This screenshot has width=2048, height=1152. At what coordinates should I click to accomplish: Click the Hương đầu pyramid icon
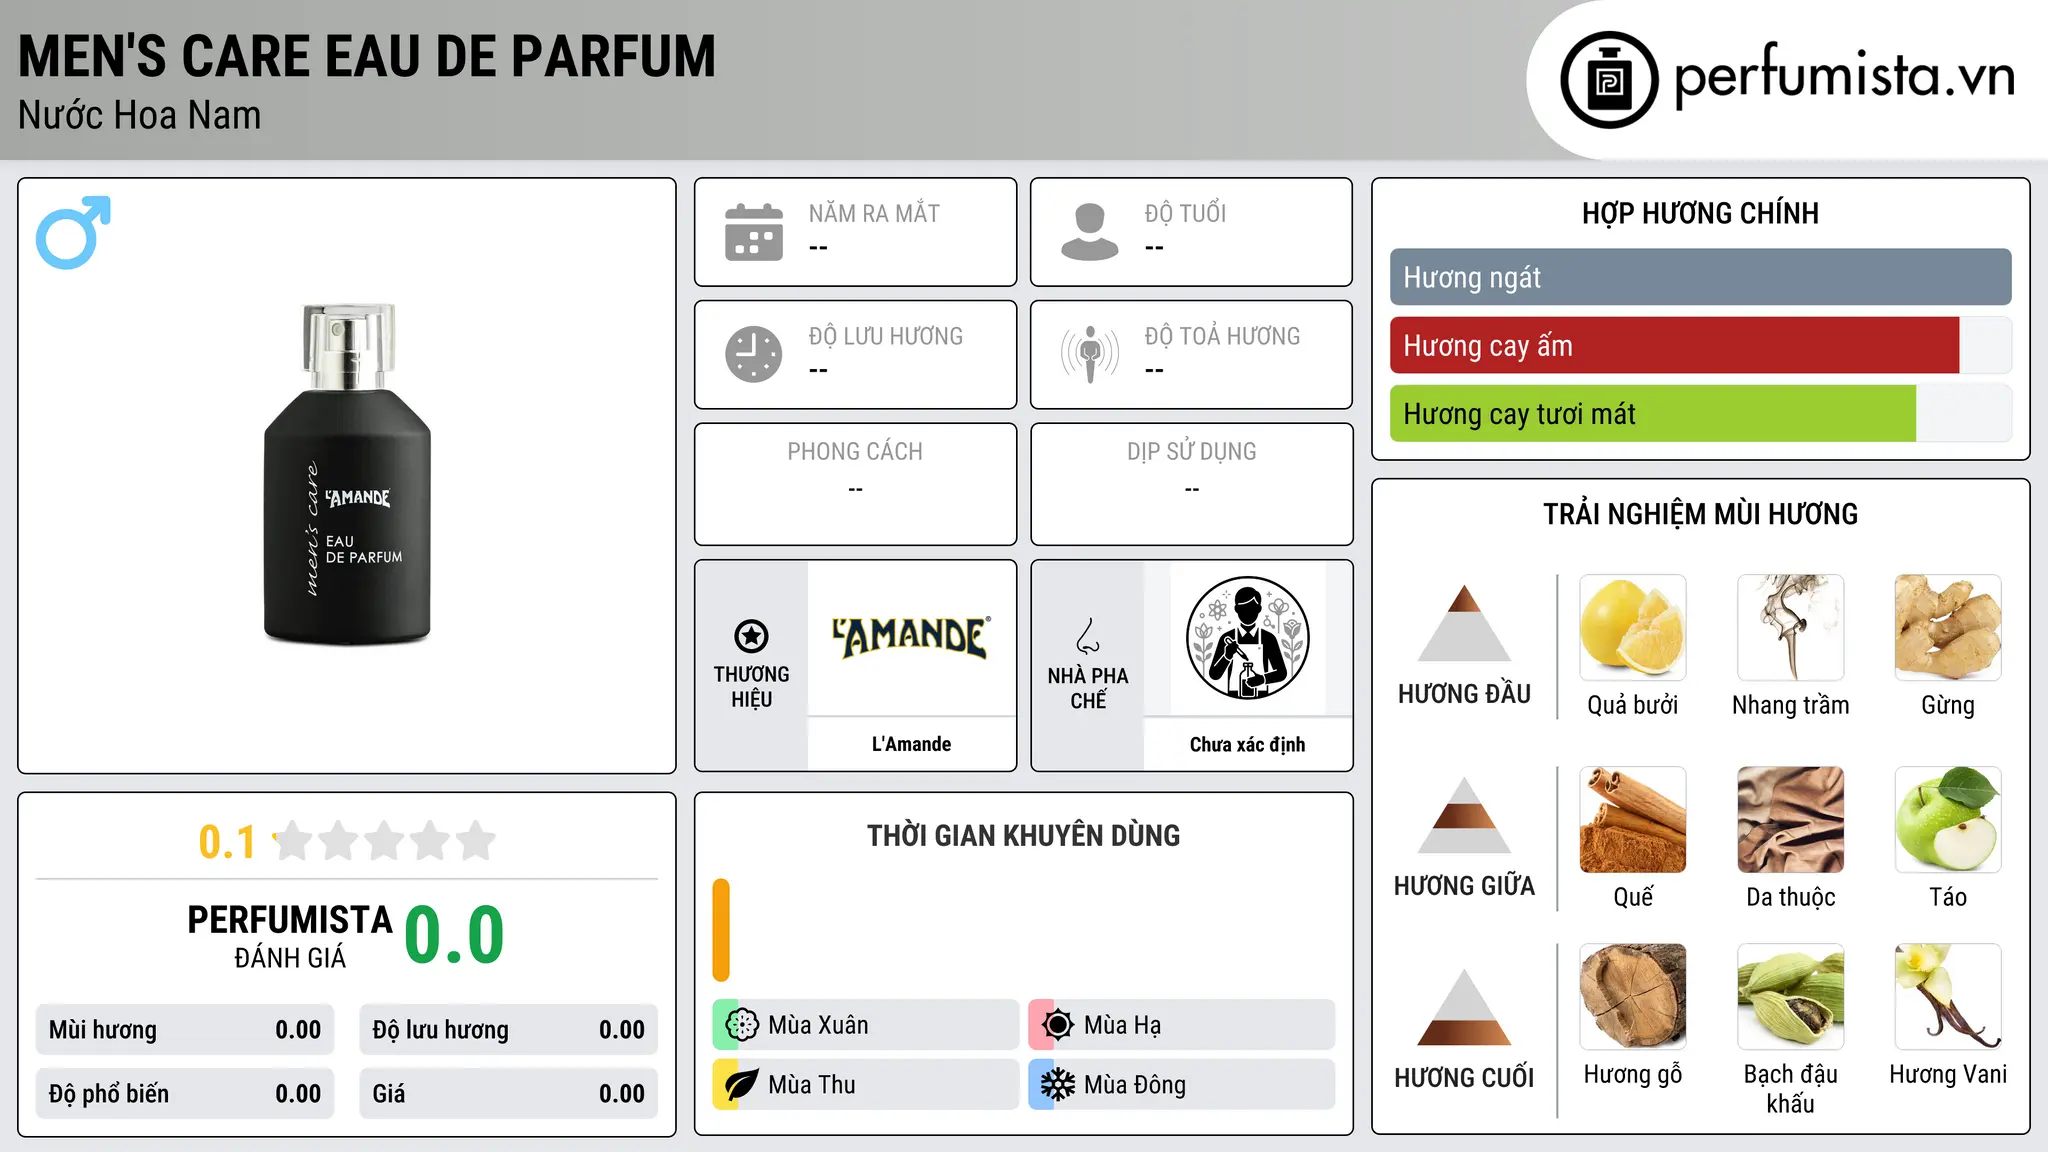1464,623
